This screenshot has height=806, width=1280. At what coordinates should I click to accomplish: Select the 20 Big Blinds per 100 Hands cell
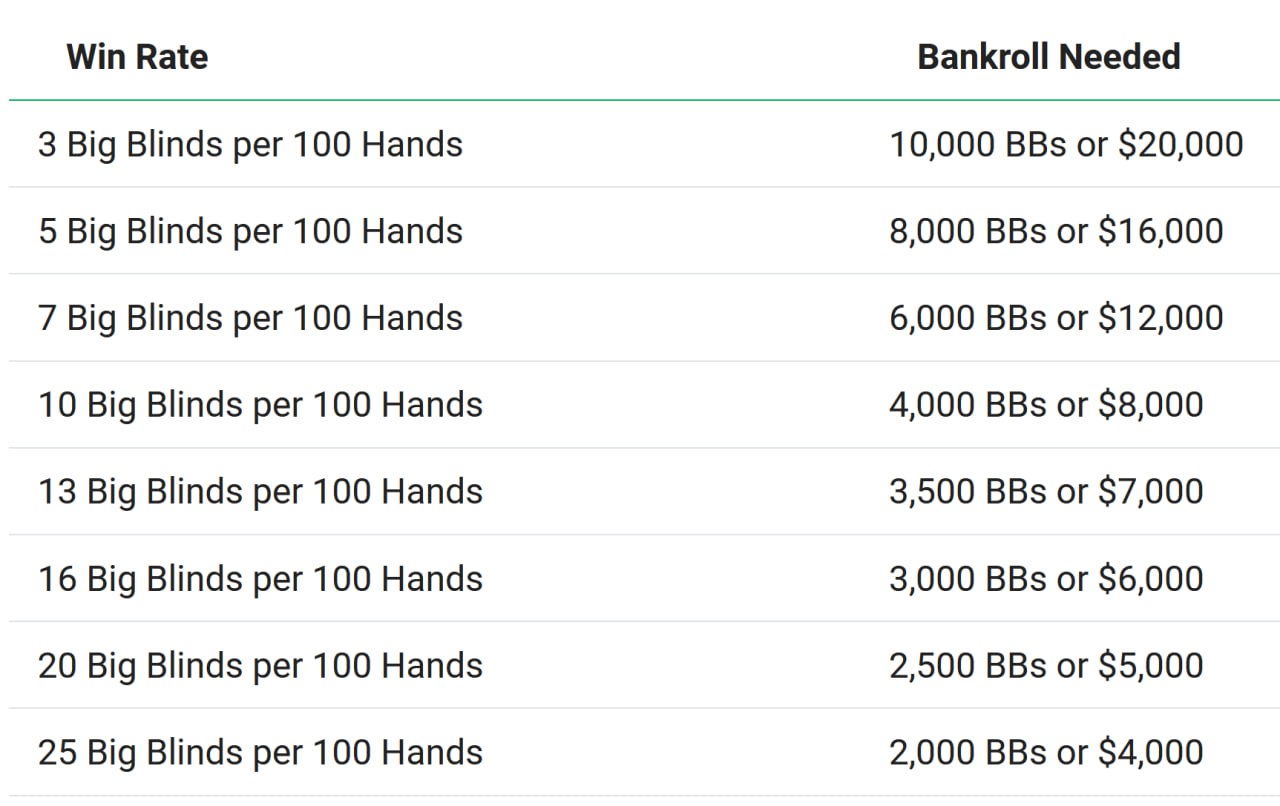[x=260, y=666]
